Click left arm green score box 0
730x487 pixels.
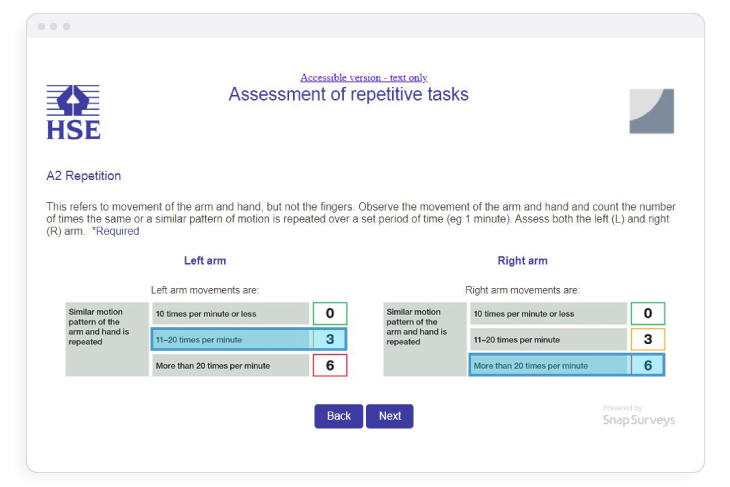tap(330, 313)
